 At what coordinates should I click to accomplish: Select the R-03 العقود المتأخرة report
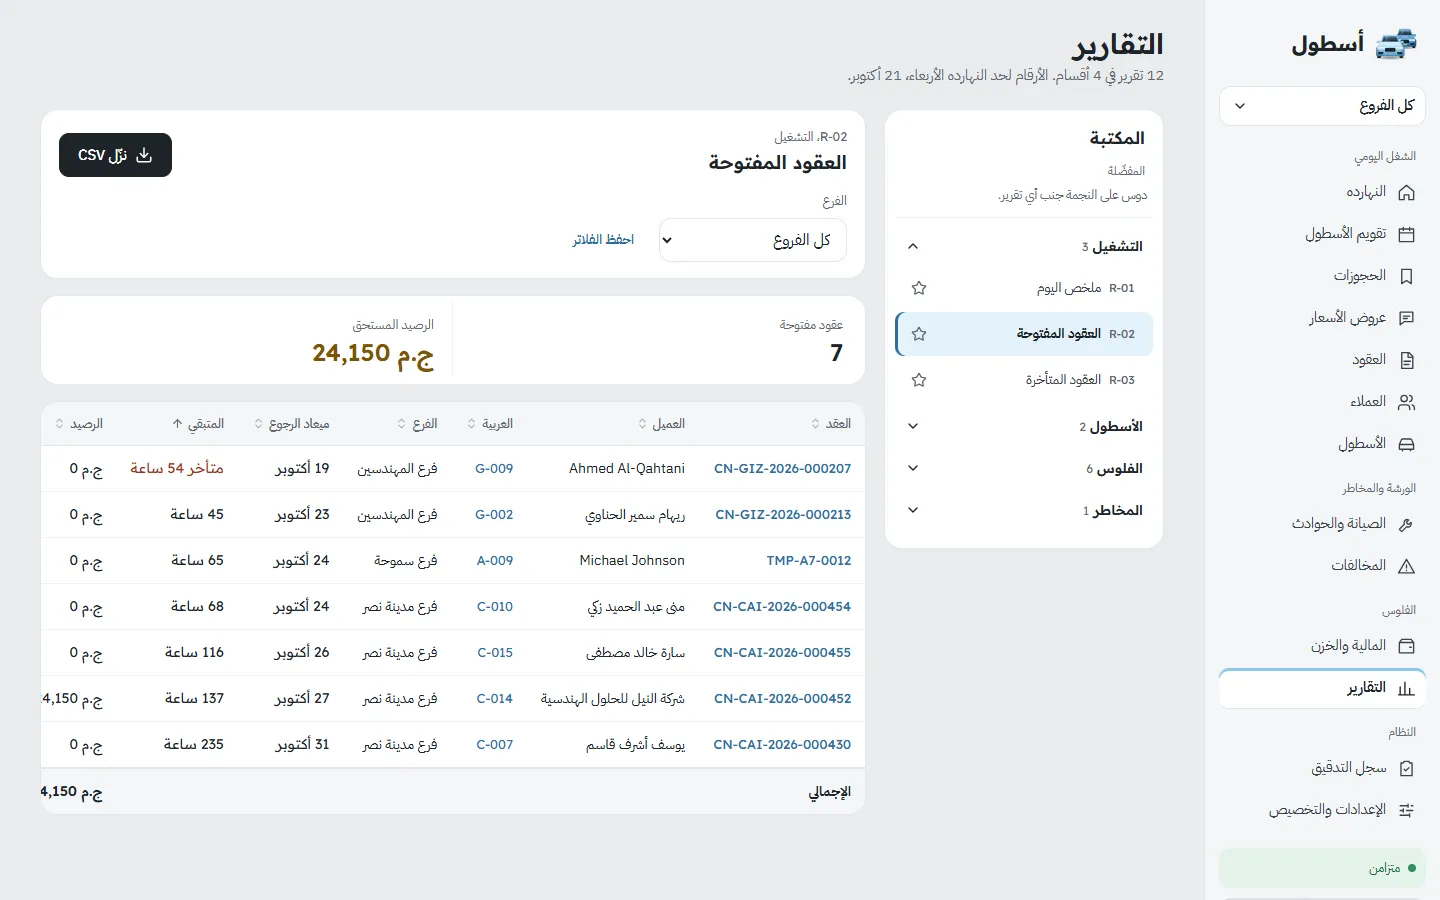pos(1024,380)
